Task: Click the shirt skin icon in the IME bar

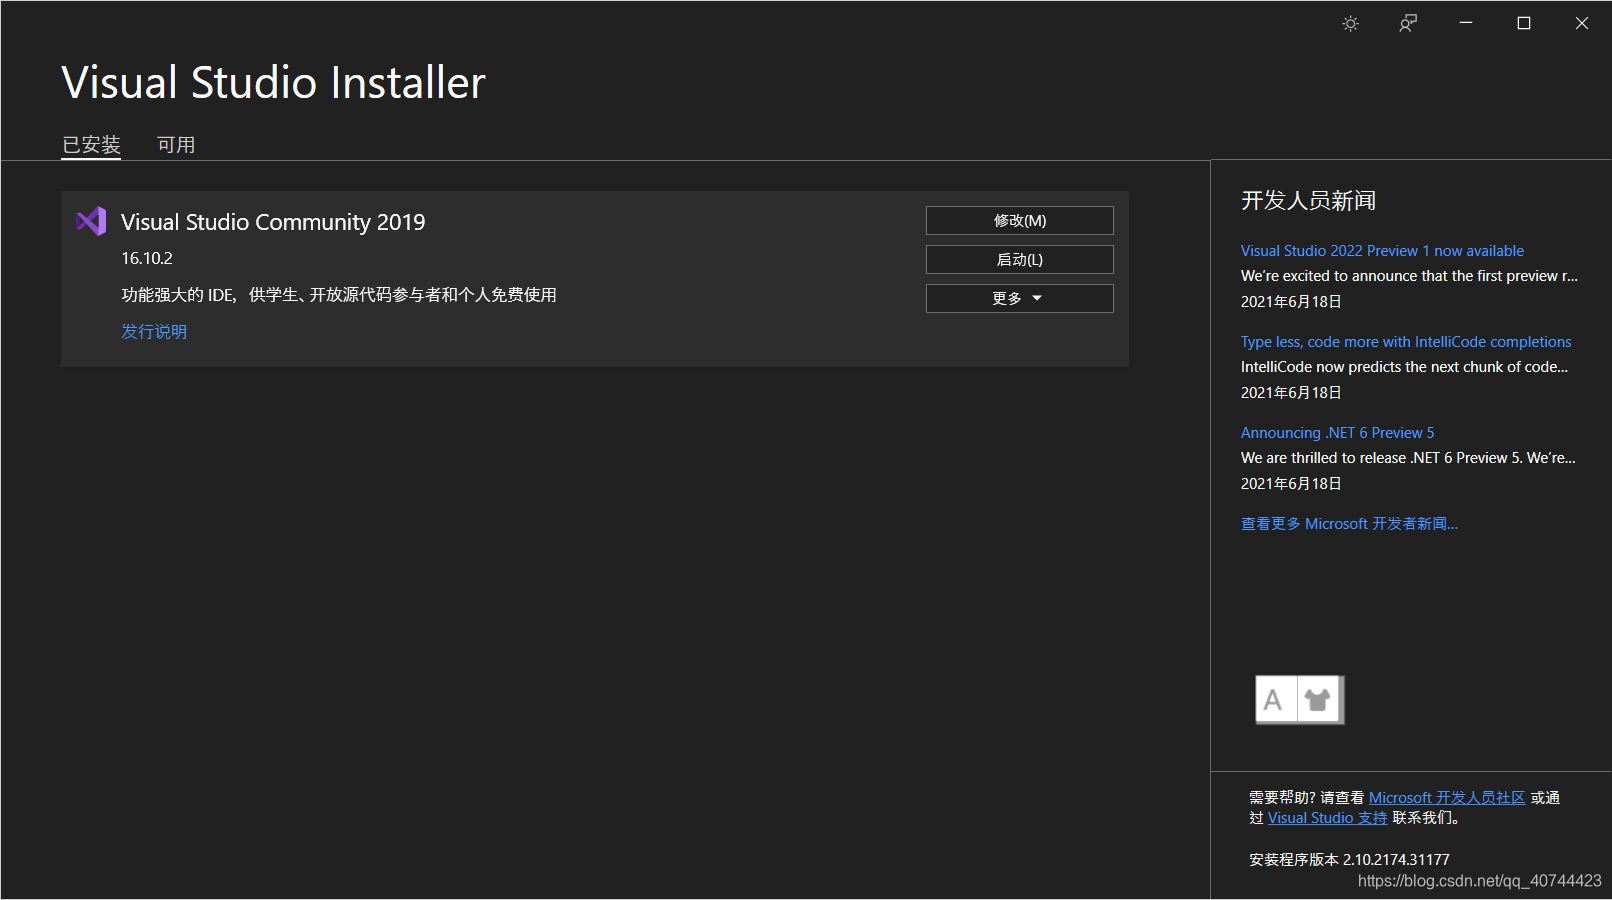Action: point(1318,700)
